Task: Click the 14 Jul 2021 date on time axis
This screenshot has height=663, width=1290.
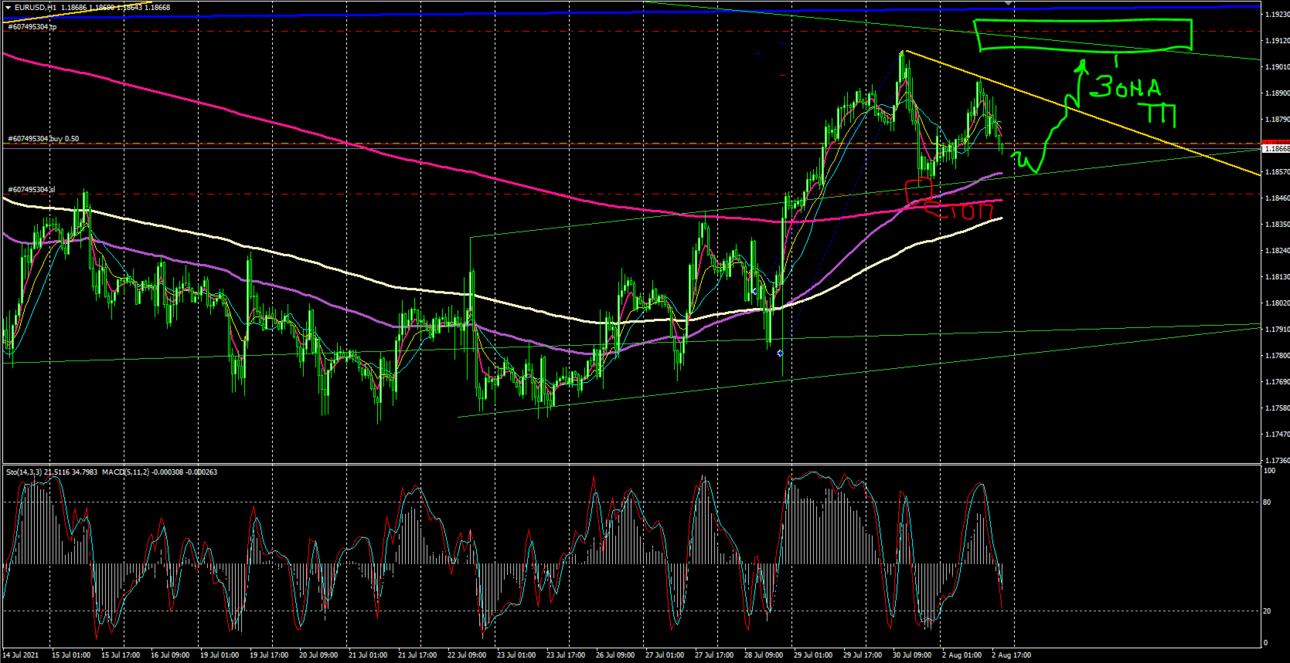Action: point(20,655)
